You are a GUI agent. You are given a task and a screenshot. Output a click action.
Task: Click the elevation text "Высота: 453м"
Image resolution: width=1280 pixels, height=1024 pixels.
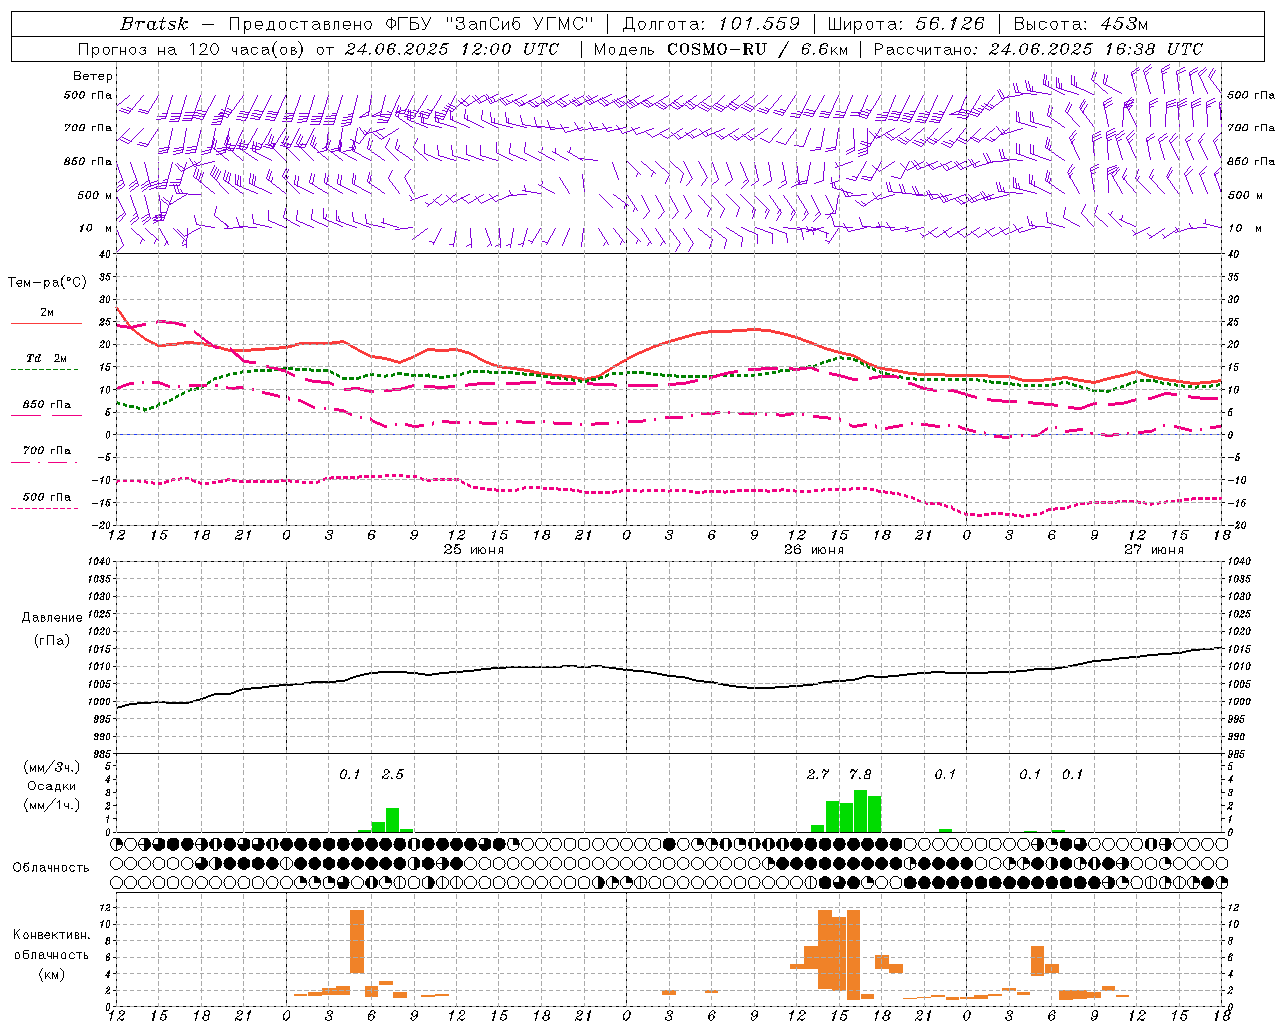coord(1081,24)
